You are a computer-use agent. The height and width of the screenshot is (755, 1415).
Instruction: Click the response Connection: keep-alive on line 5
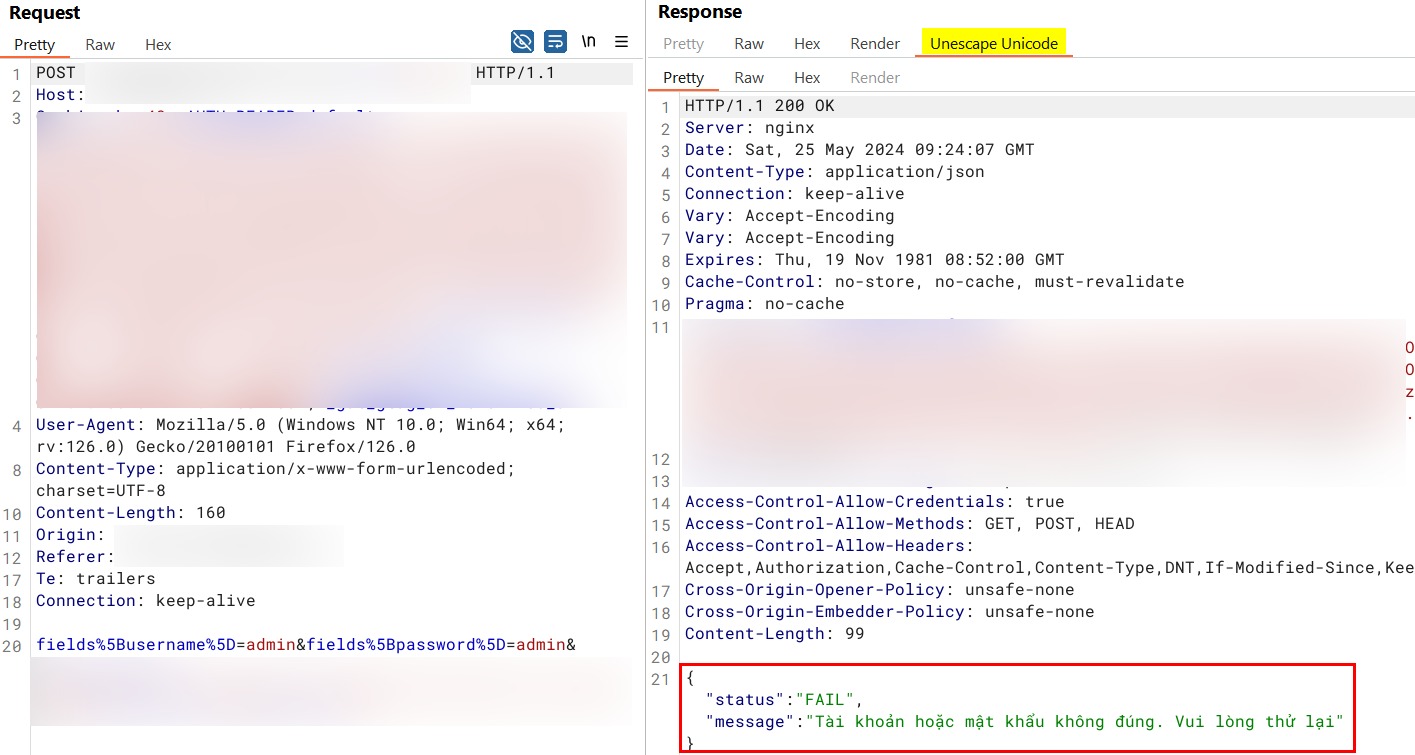tap(795, 194)
